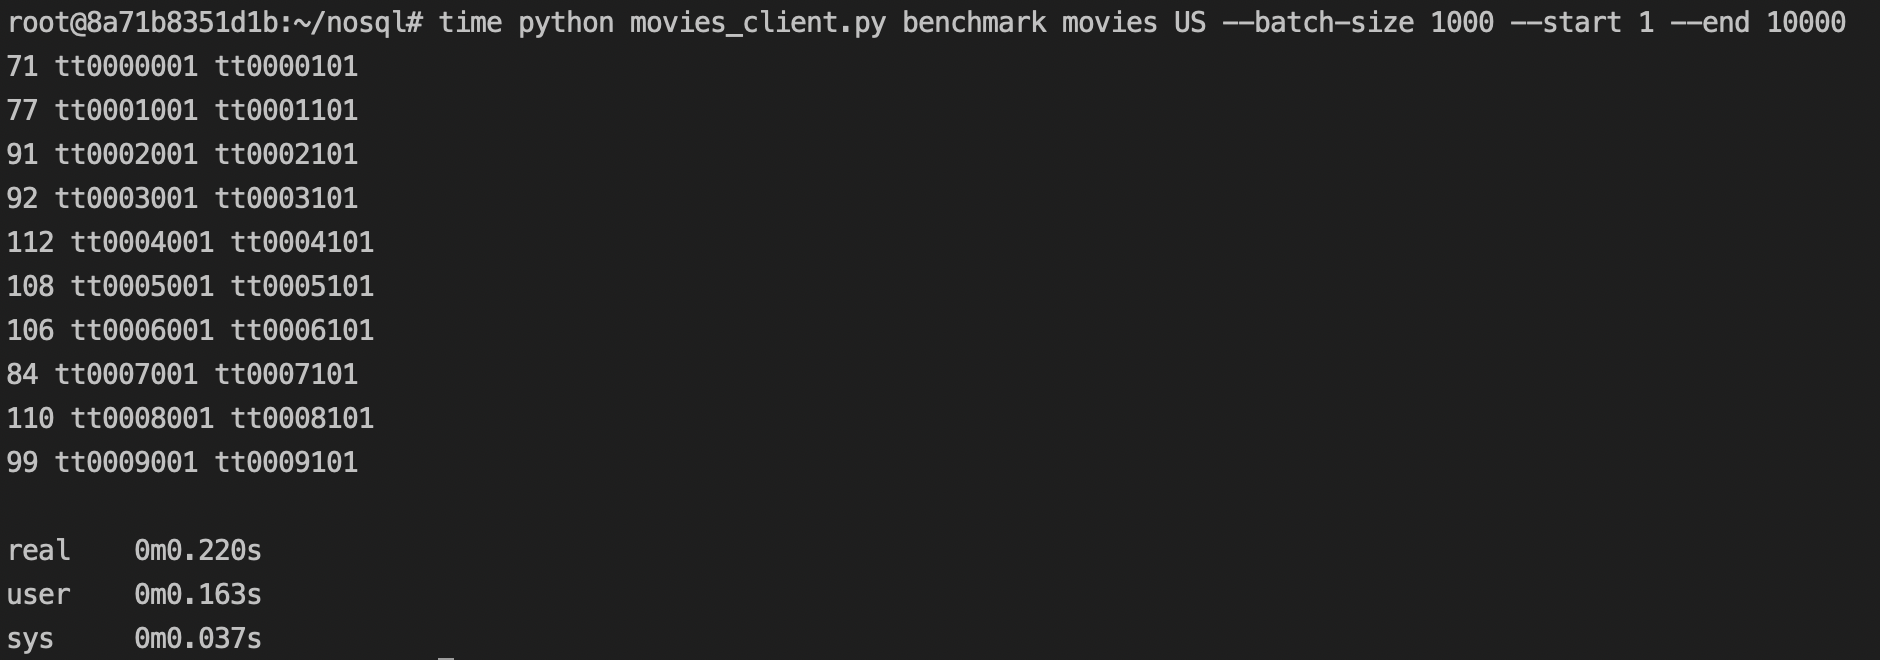This screenshot has width=1880, height=660.
Task: Click the real time value 0m0.220s
Action: (x=198, y=550)
